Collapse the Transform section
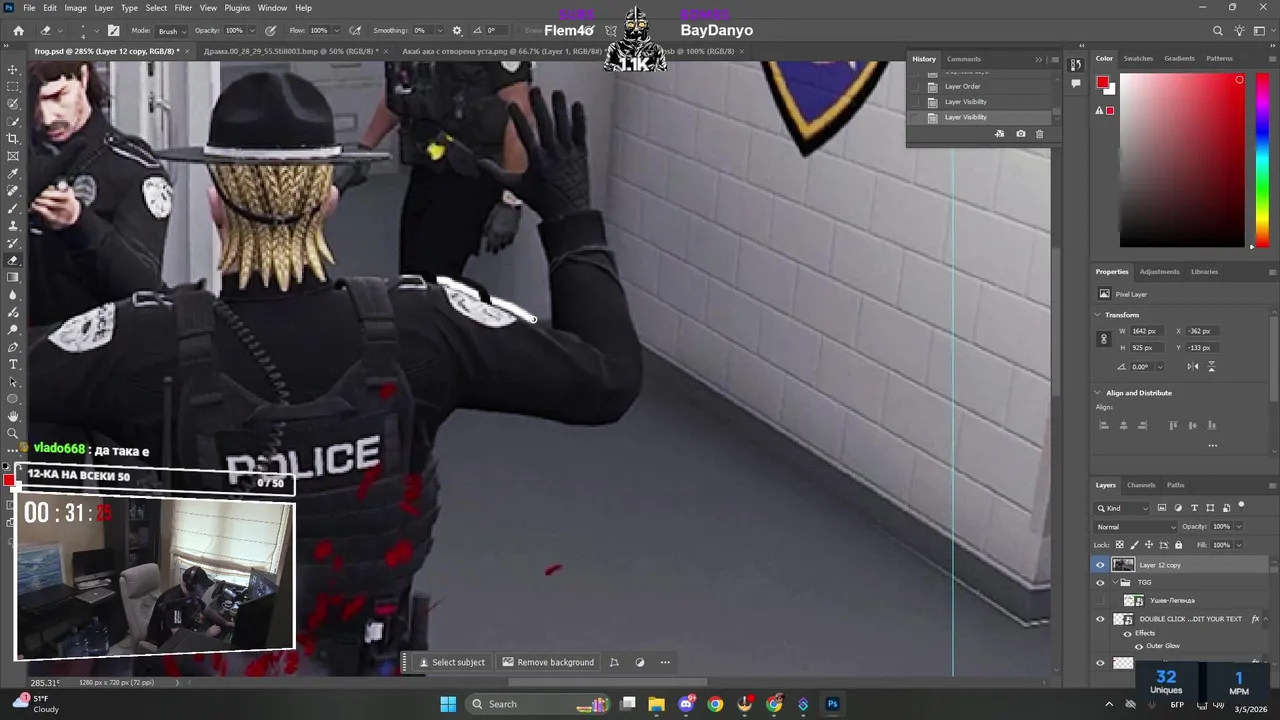 pyautogui.click(x=1098, y=315)
